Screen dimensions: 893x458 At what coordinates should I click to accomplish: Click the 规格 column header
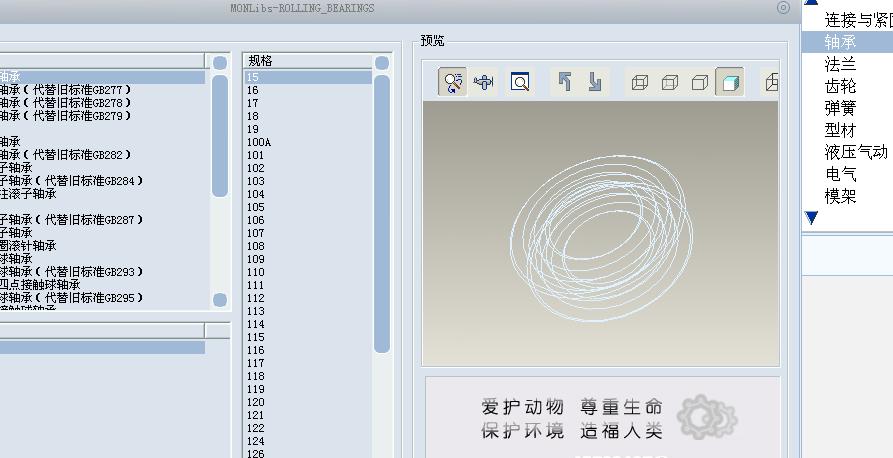coord(308,61)
